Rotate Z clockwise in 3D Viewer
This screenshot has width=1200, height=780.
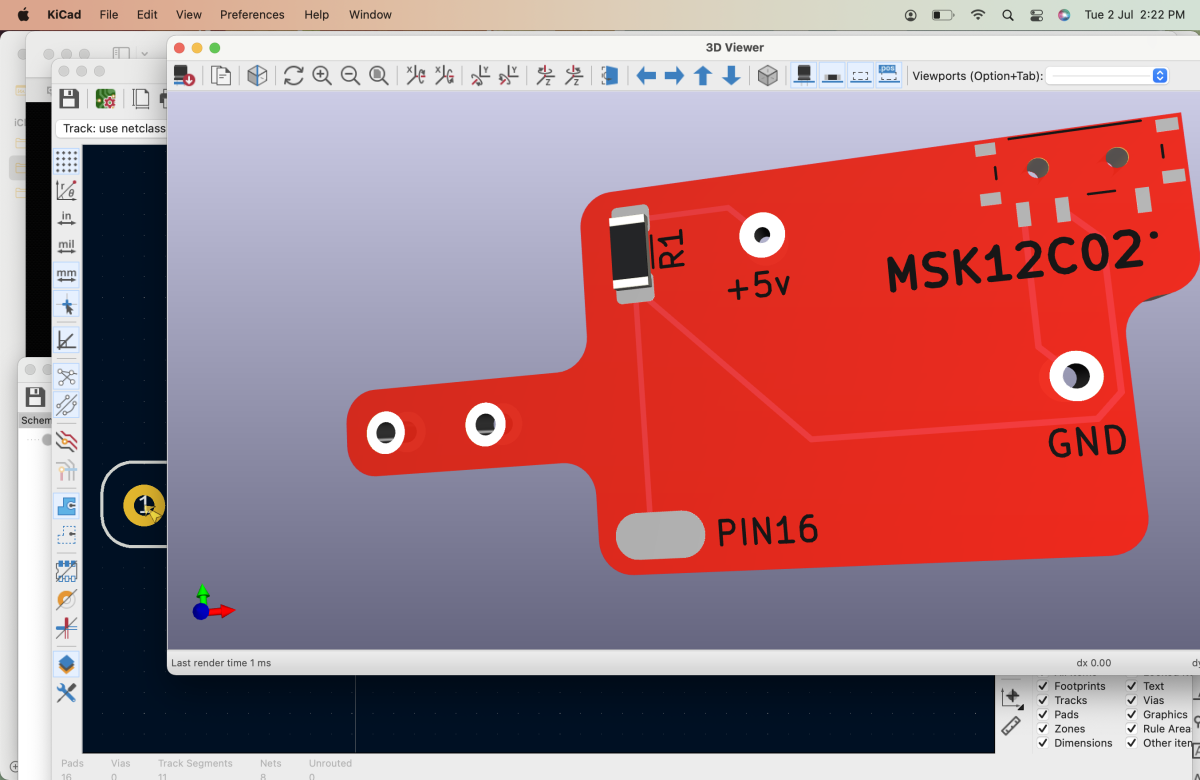[x=545, y=76]
